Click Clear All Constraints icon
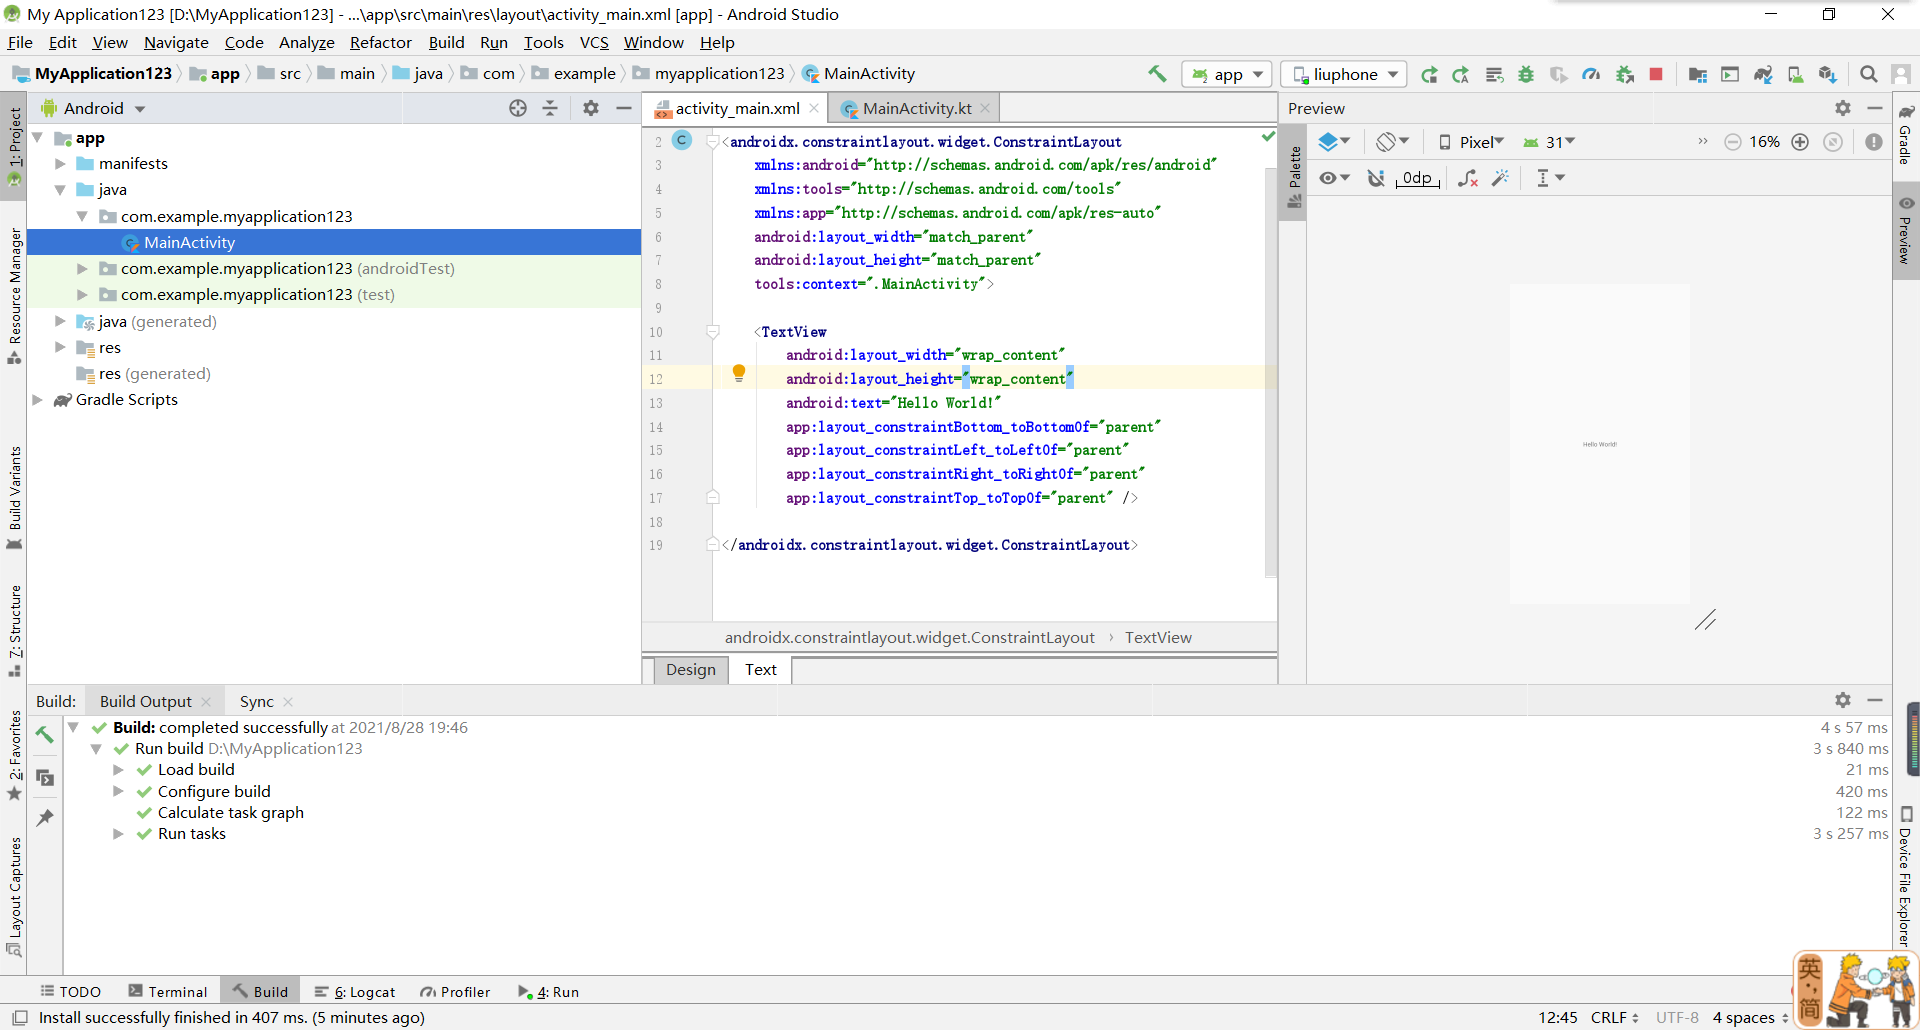The width and height of the screenshot is (1920, 1030). [1467, 178]
